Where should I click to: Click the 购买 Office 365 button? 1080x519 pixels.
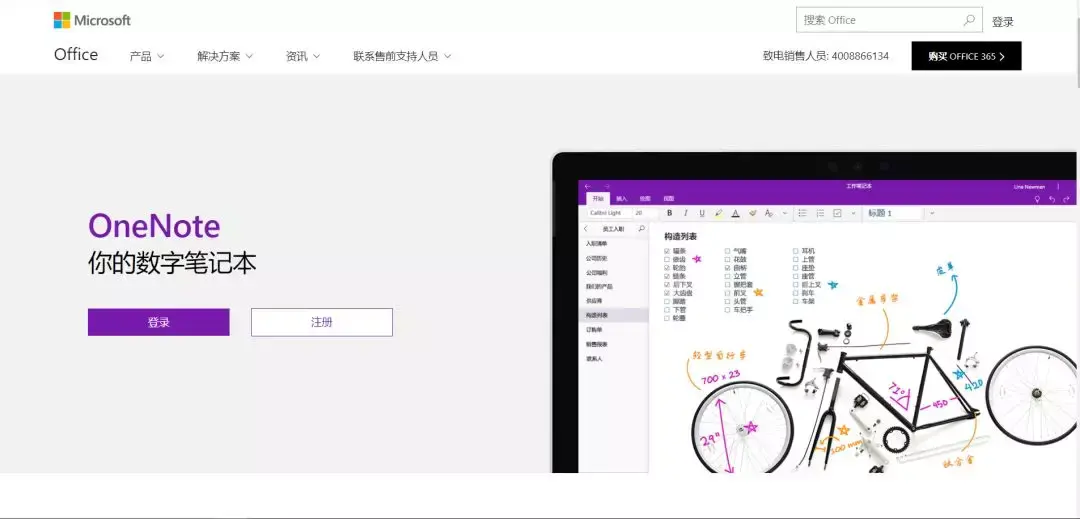[966, 56]
